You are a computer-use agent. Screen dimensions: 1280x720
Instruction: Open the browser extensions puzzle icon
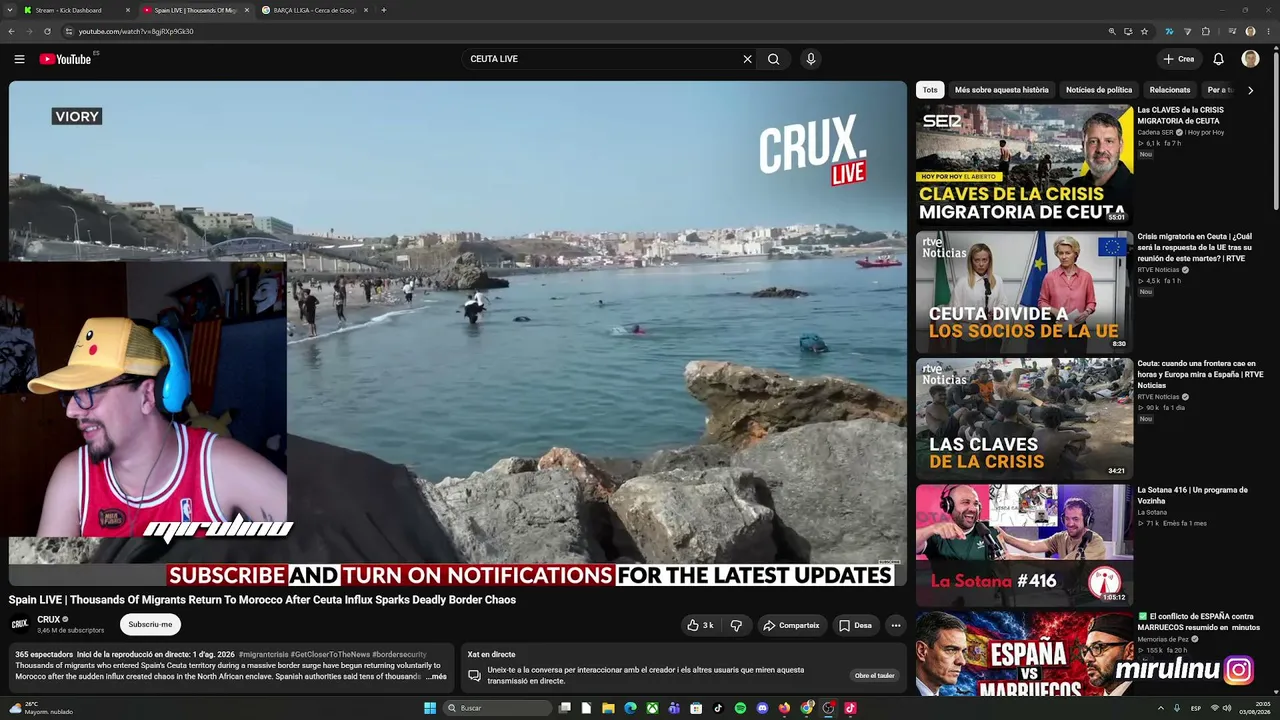(1206, 31)
